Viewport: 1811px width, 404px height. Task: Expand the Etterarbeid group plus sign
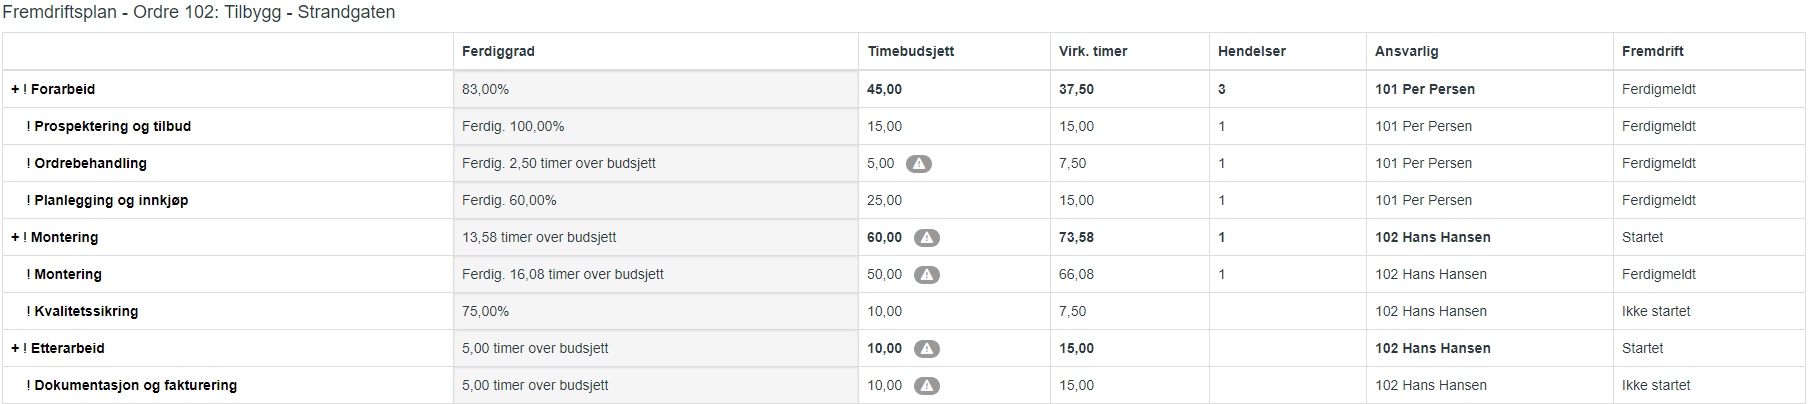(x=15, y=348)
